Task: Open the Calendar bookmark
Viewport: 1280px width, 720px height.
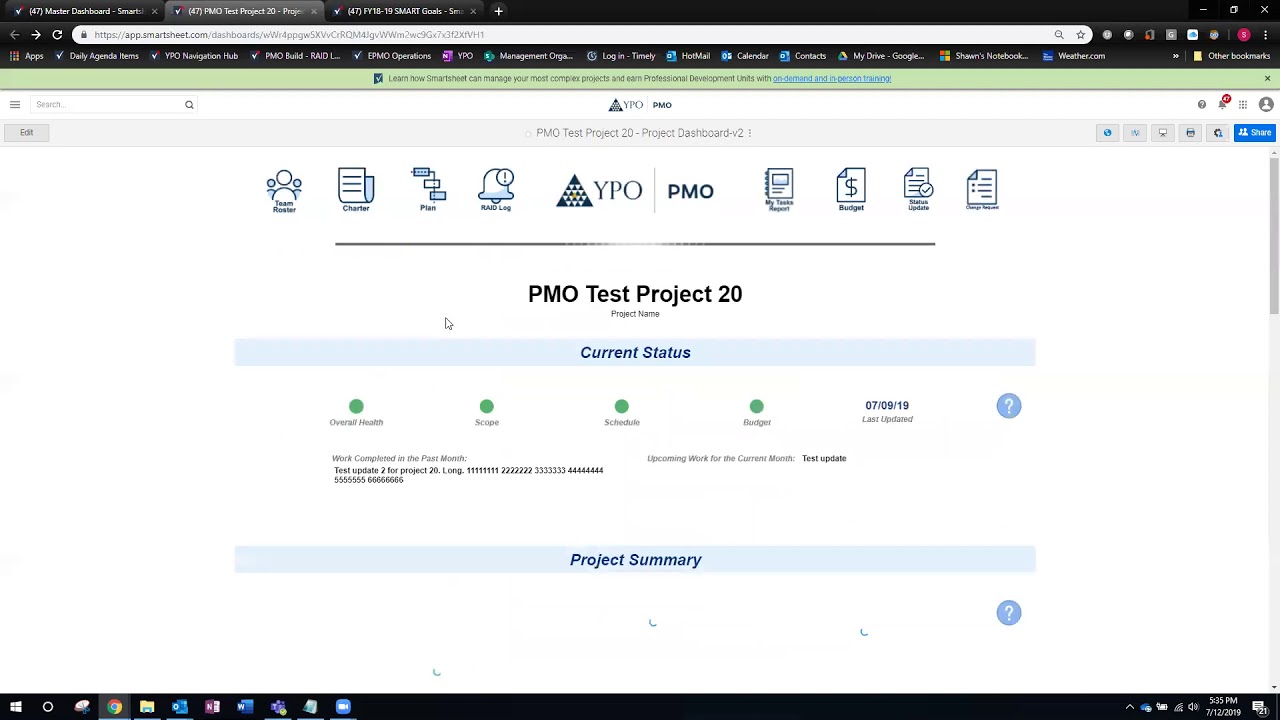Action: tap(745, 56)
